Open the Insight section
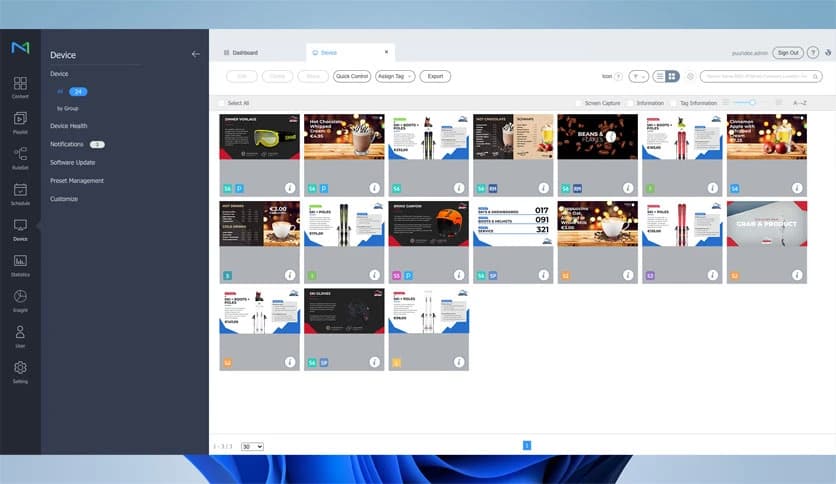Screen dimensions: 836x484 20,301
